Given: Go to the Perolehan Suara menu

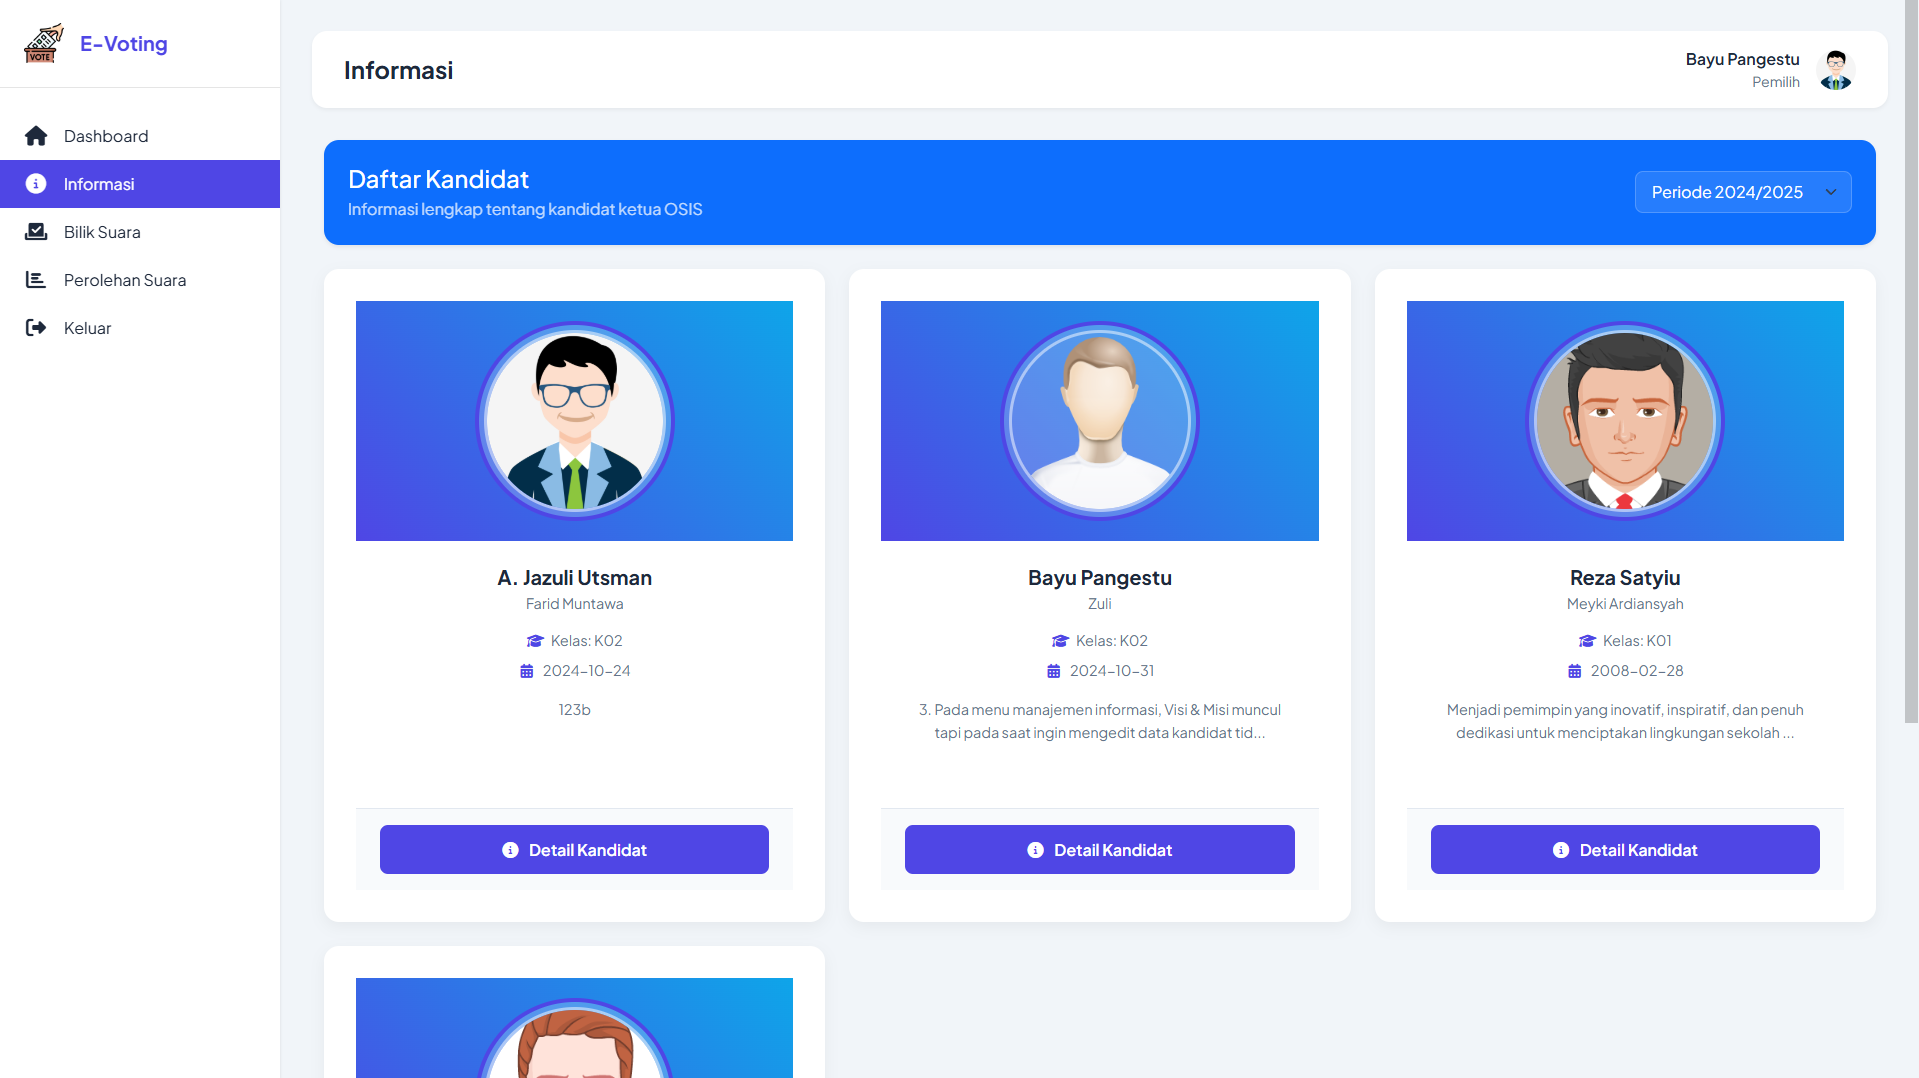Looking at the screenshot, I should (x=140, y=280).
